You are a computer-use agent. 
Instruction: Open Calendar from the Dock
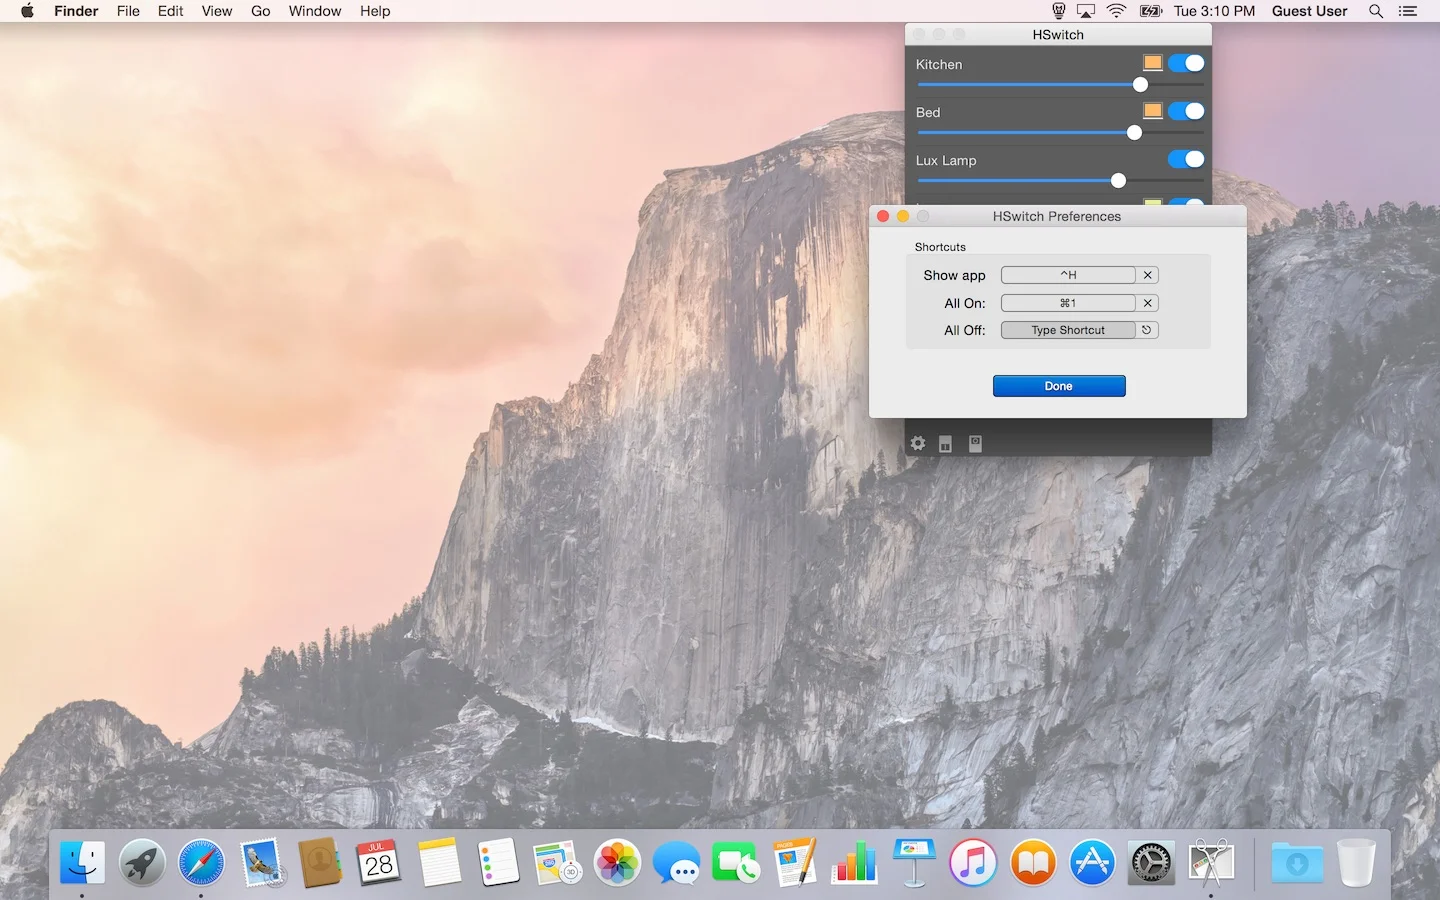(x=379, y=862)
